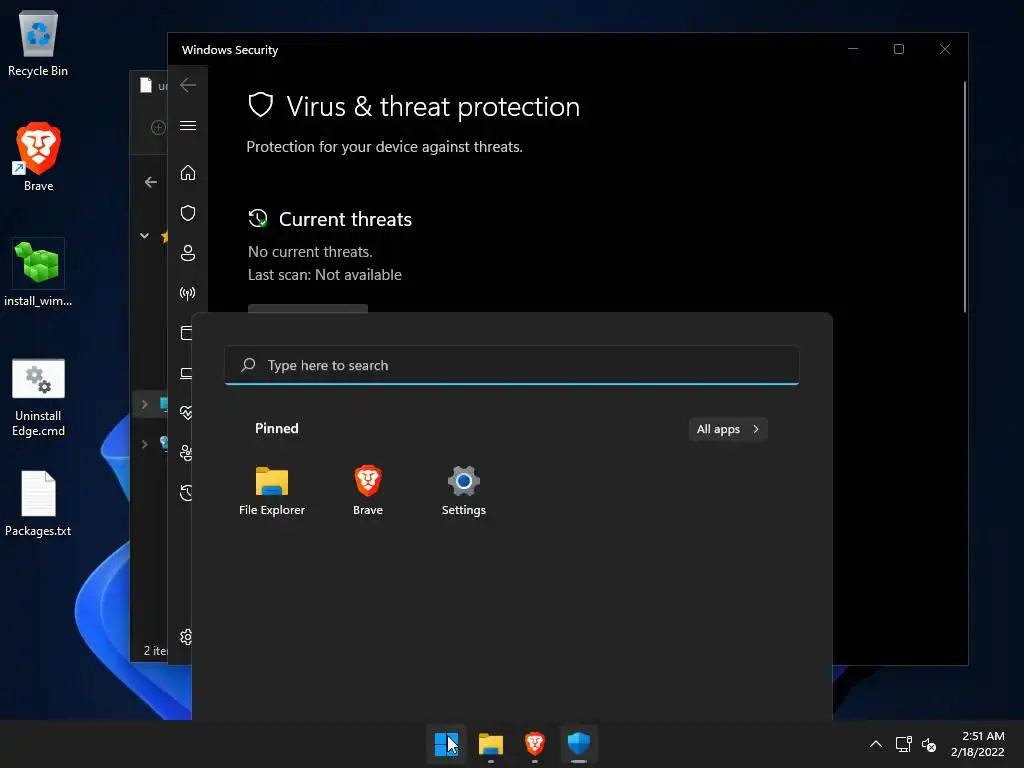This screenshot has width=1024, height=768.
Task: Open Brave browser taskbar icon
Action: click(x=535, y=744)
